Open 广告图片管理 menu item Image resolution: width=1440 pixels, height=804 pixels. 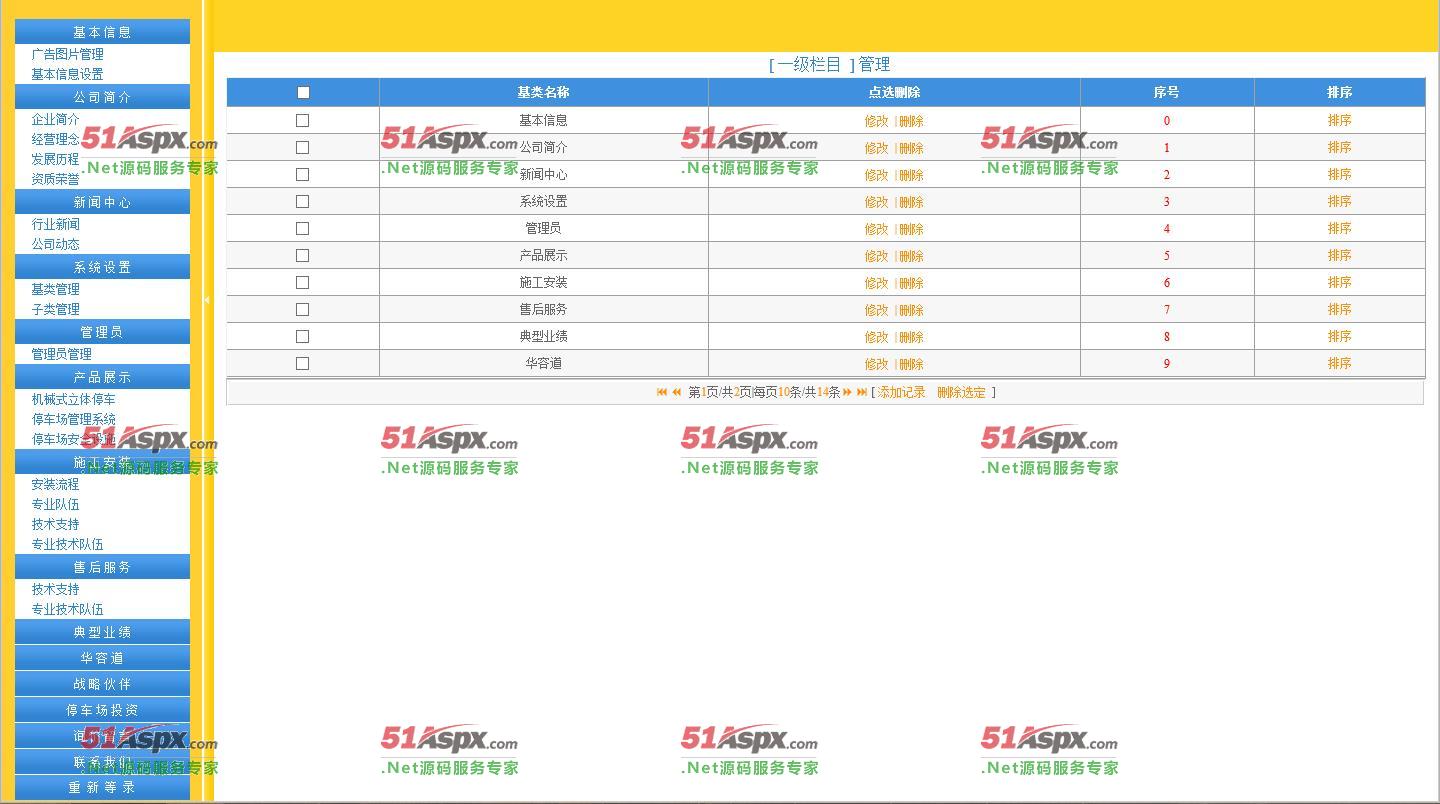(67, 54)
